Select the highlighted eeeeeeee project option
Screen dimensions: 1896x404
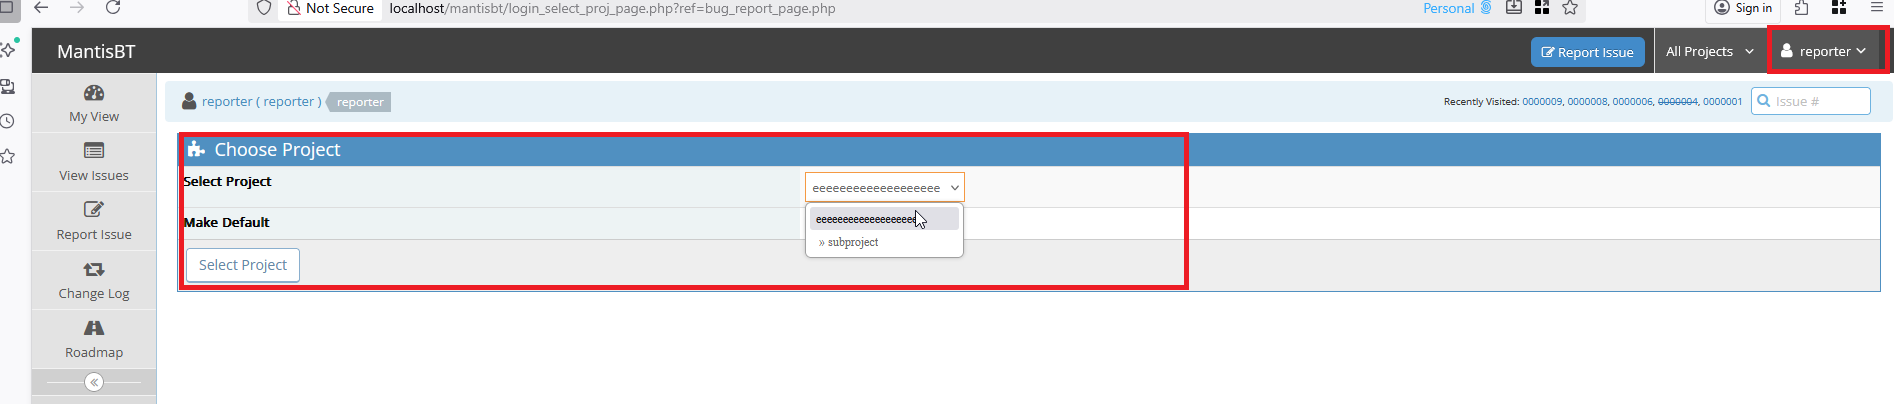866,219
